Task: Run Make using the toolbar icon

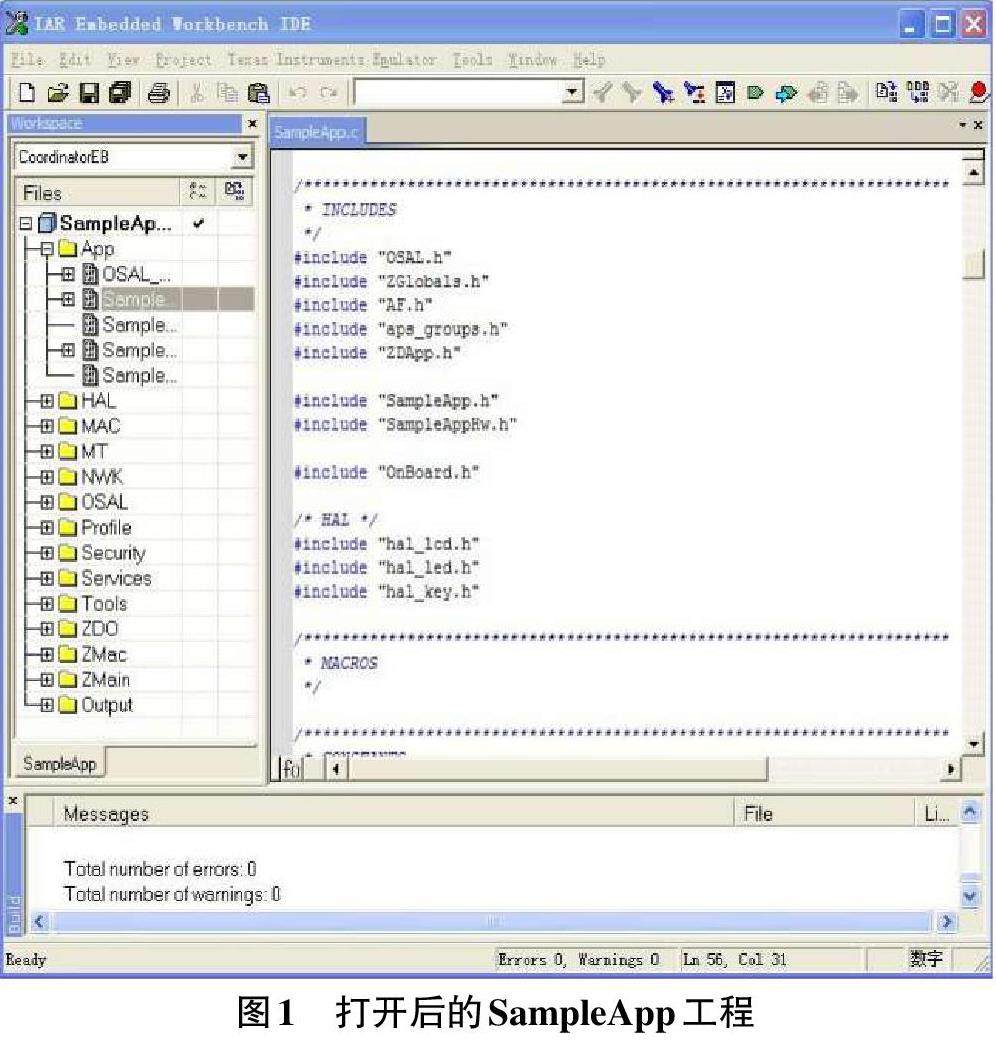Action: [x=918, y=92]
